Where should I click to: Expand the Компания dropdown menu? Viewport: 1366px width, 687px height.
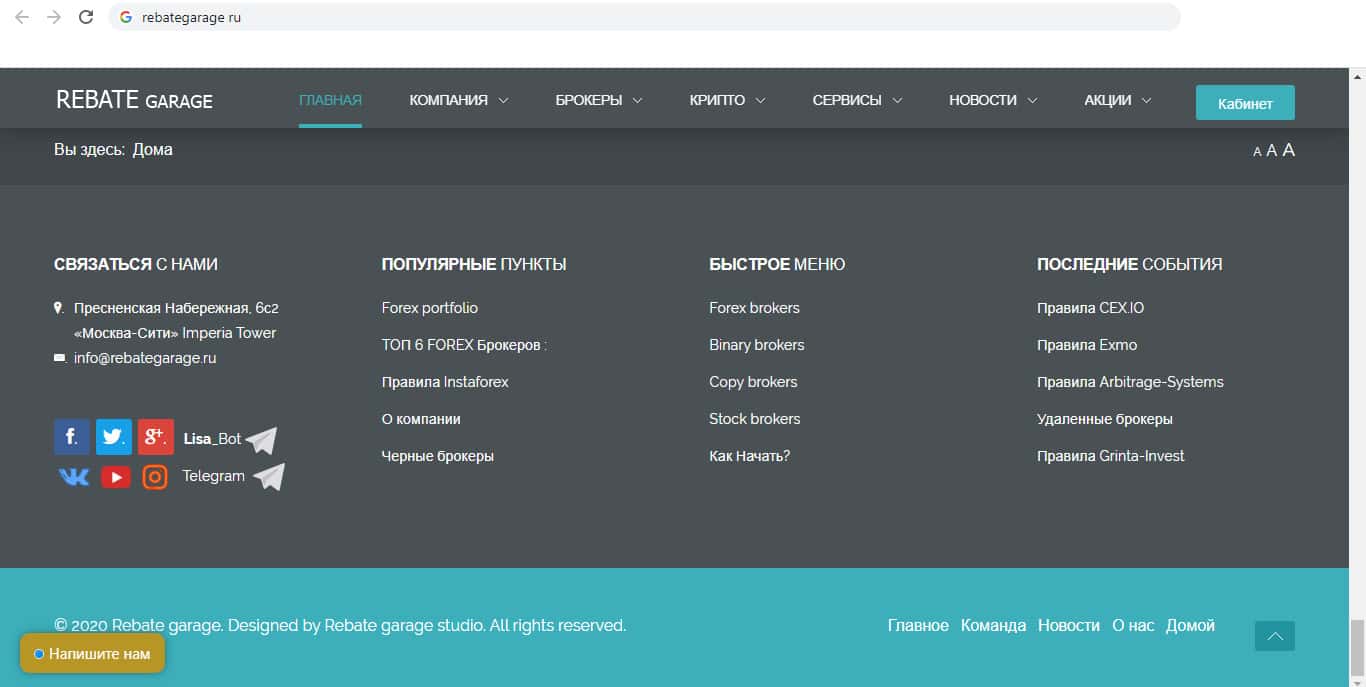[x=458, y=100]
